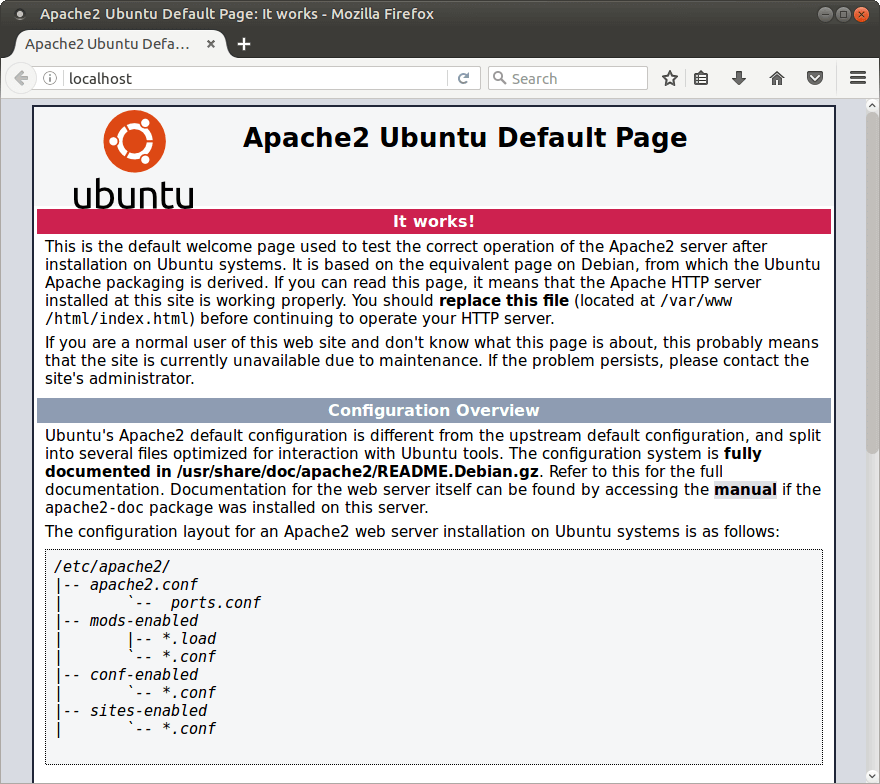Click the back arrow navigation button

click(x=21, y=78)
